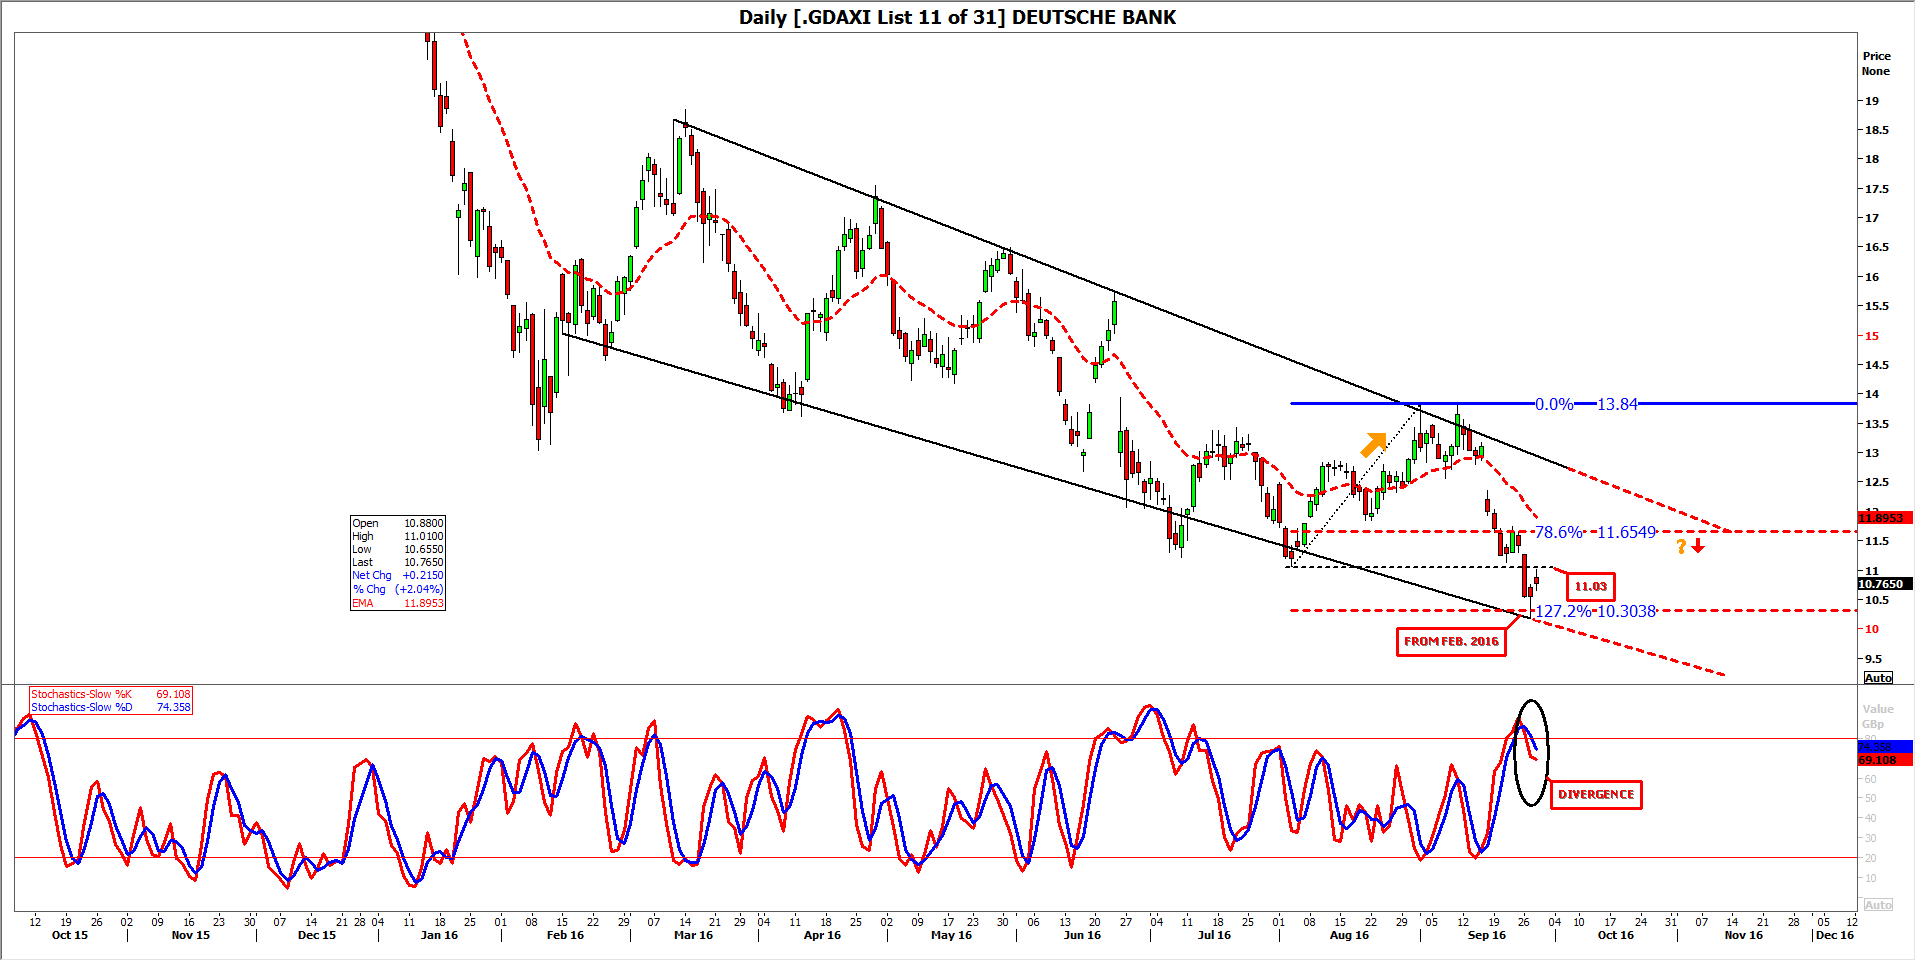Click the Auto scale button in price pane

click(1878, 678)
